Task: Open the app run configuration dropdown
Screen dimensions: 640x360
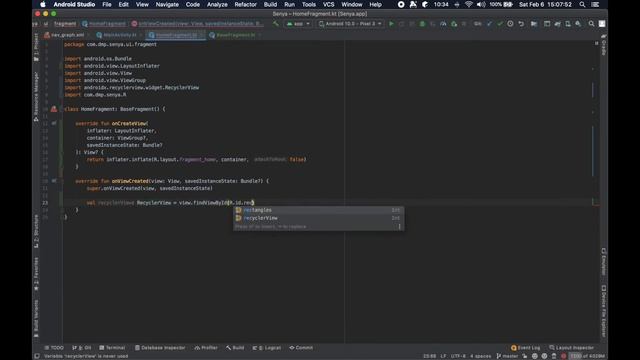Action: [x=298, y=24]
